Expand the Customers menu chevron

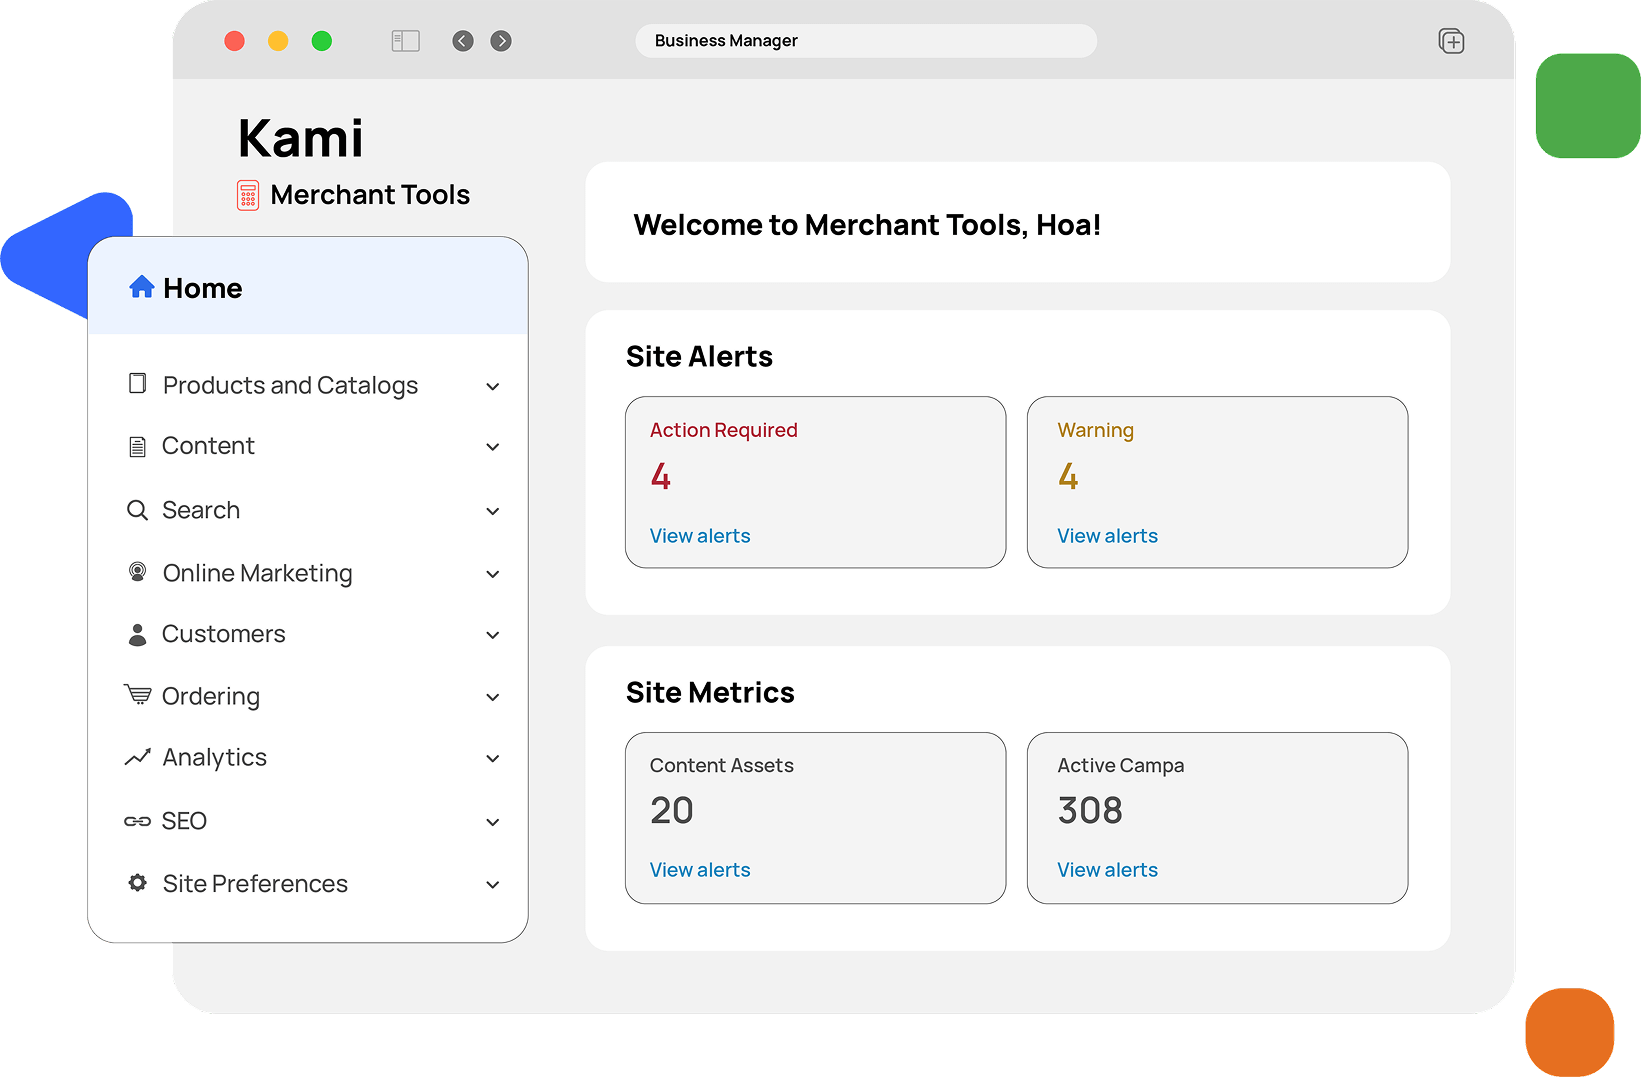(x=493, y=635)
